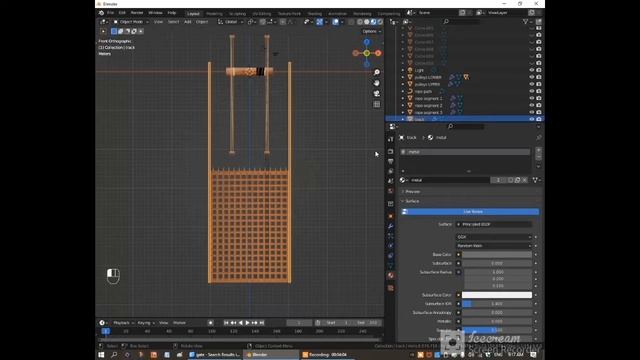This screenshot has width=640, height=360.
Task: Open the File menu
Action: click(x=110, y=13)
